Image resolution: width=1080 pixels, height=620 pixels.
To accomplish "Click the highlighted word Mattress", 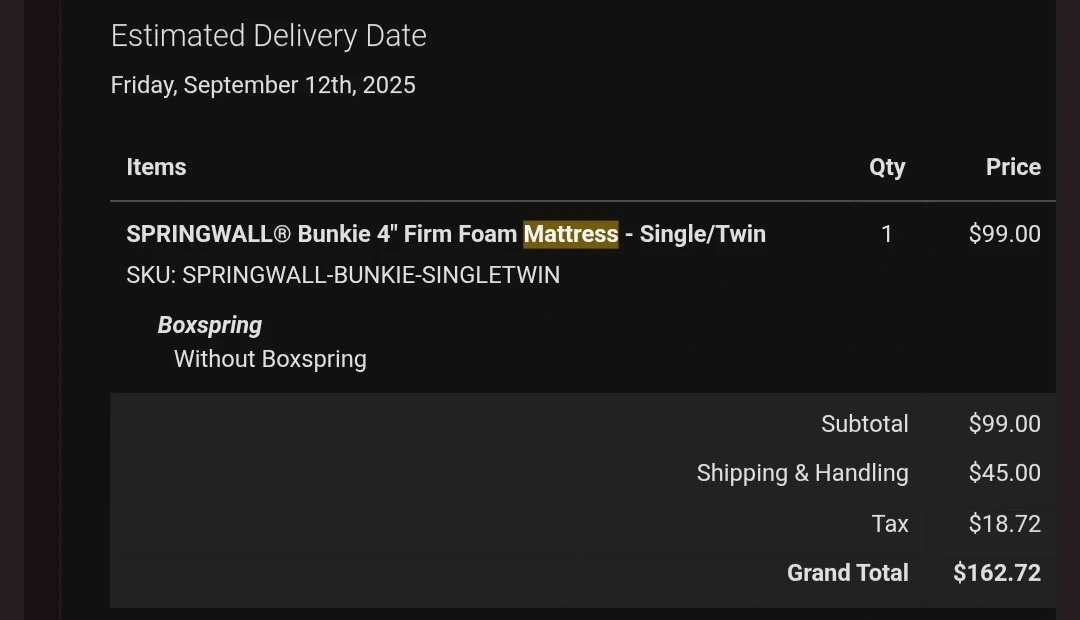I will (x=571, y=234).
